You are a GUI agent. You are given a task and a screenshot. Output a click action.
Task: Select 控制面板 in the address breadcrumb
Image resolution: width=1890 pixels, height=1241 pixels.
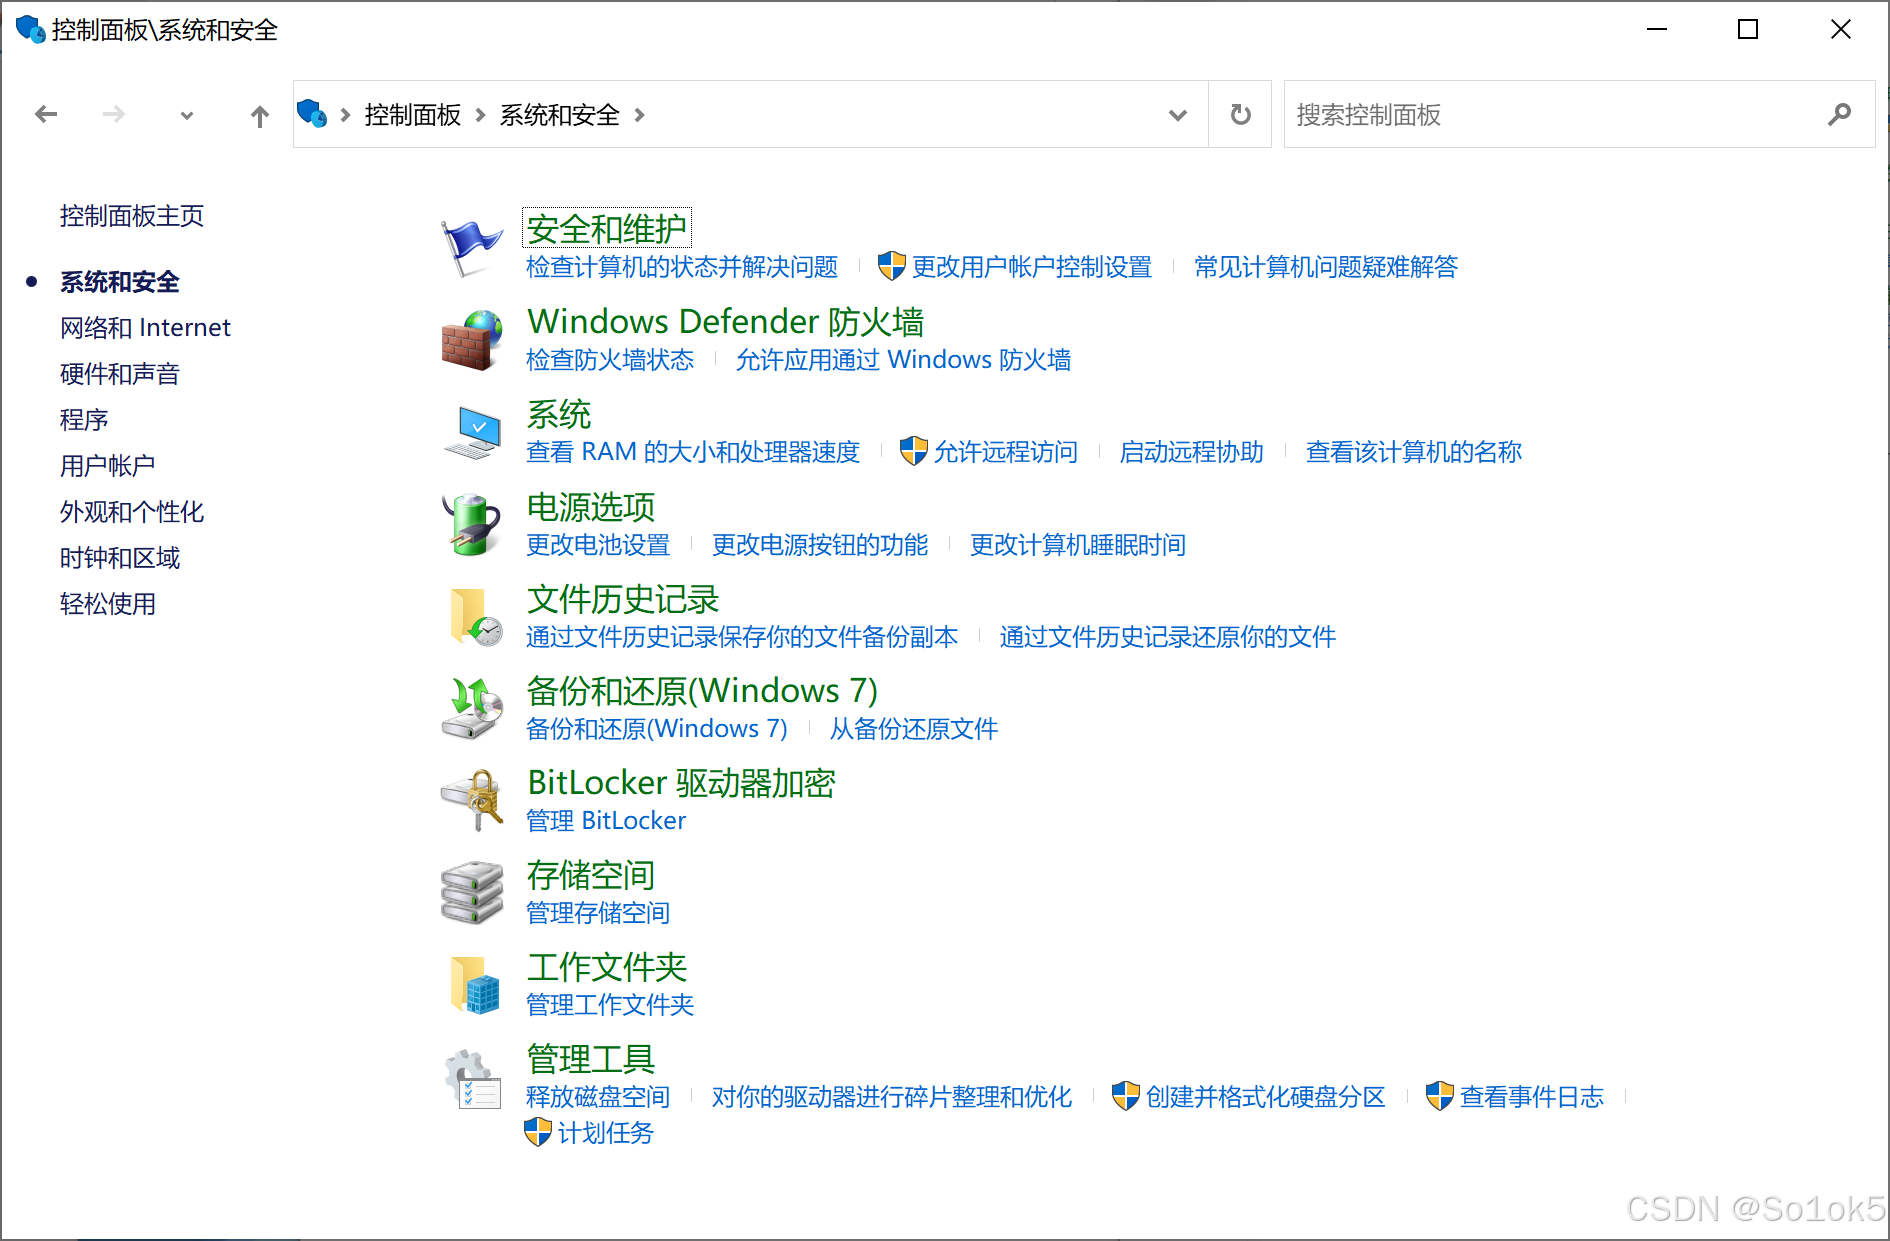[x=413, y=115]
